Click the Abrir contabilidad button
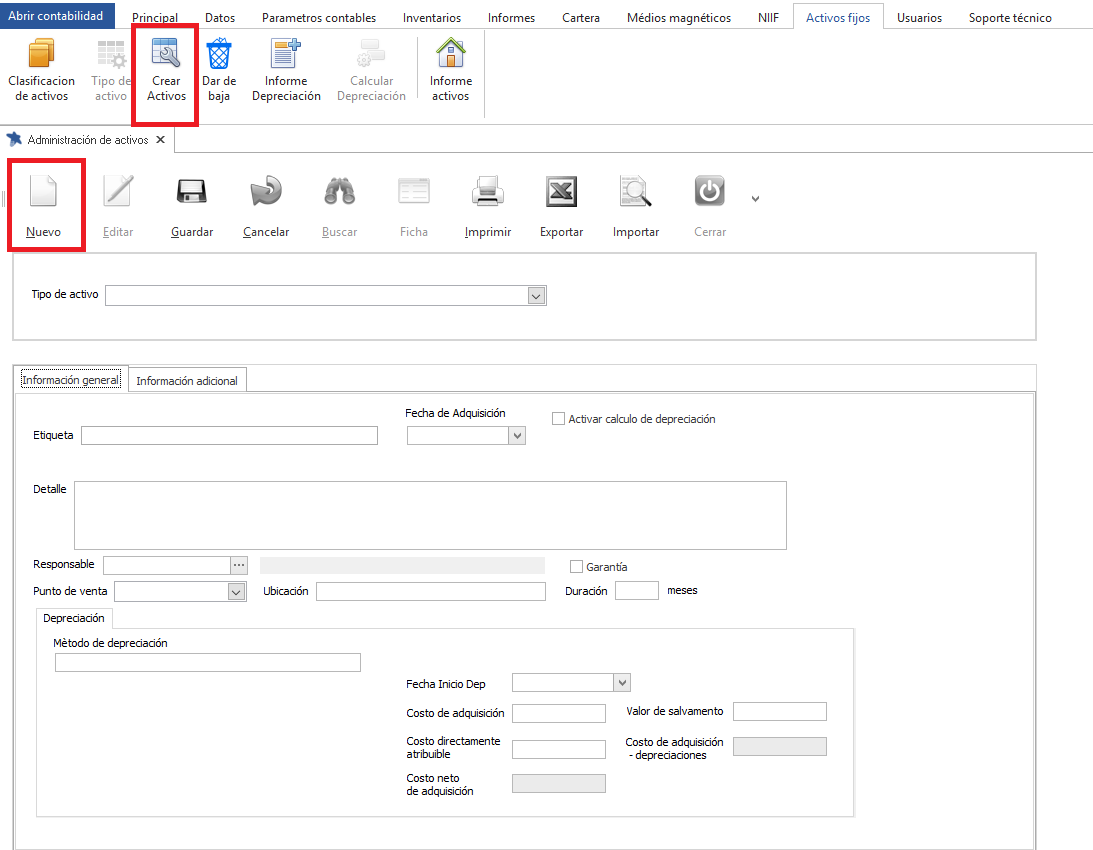The image size is (1093, 850). pyautogui.click(x=56, y=16)
